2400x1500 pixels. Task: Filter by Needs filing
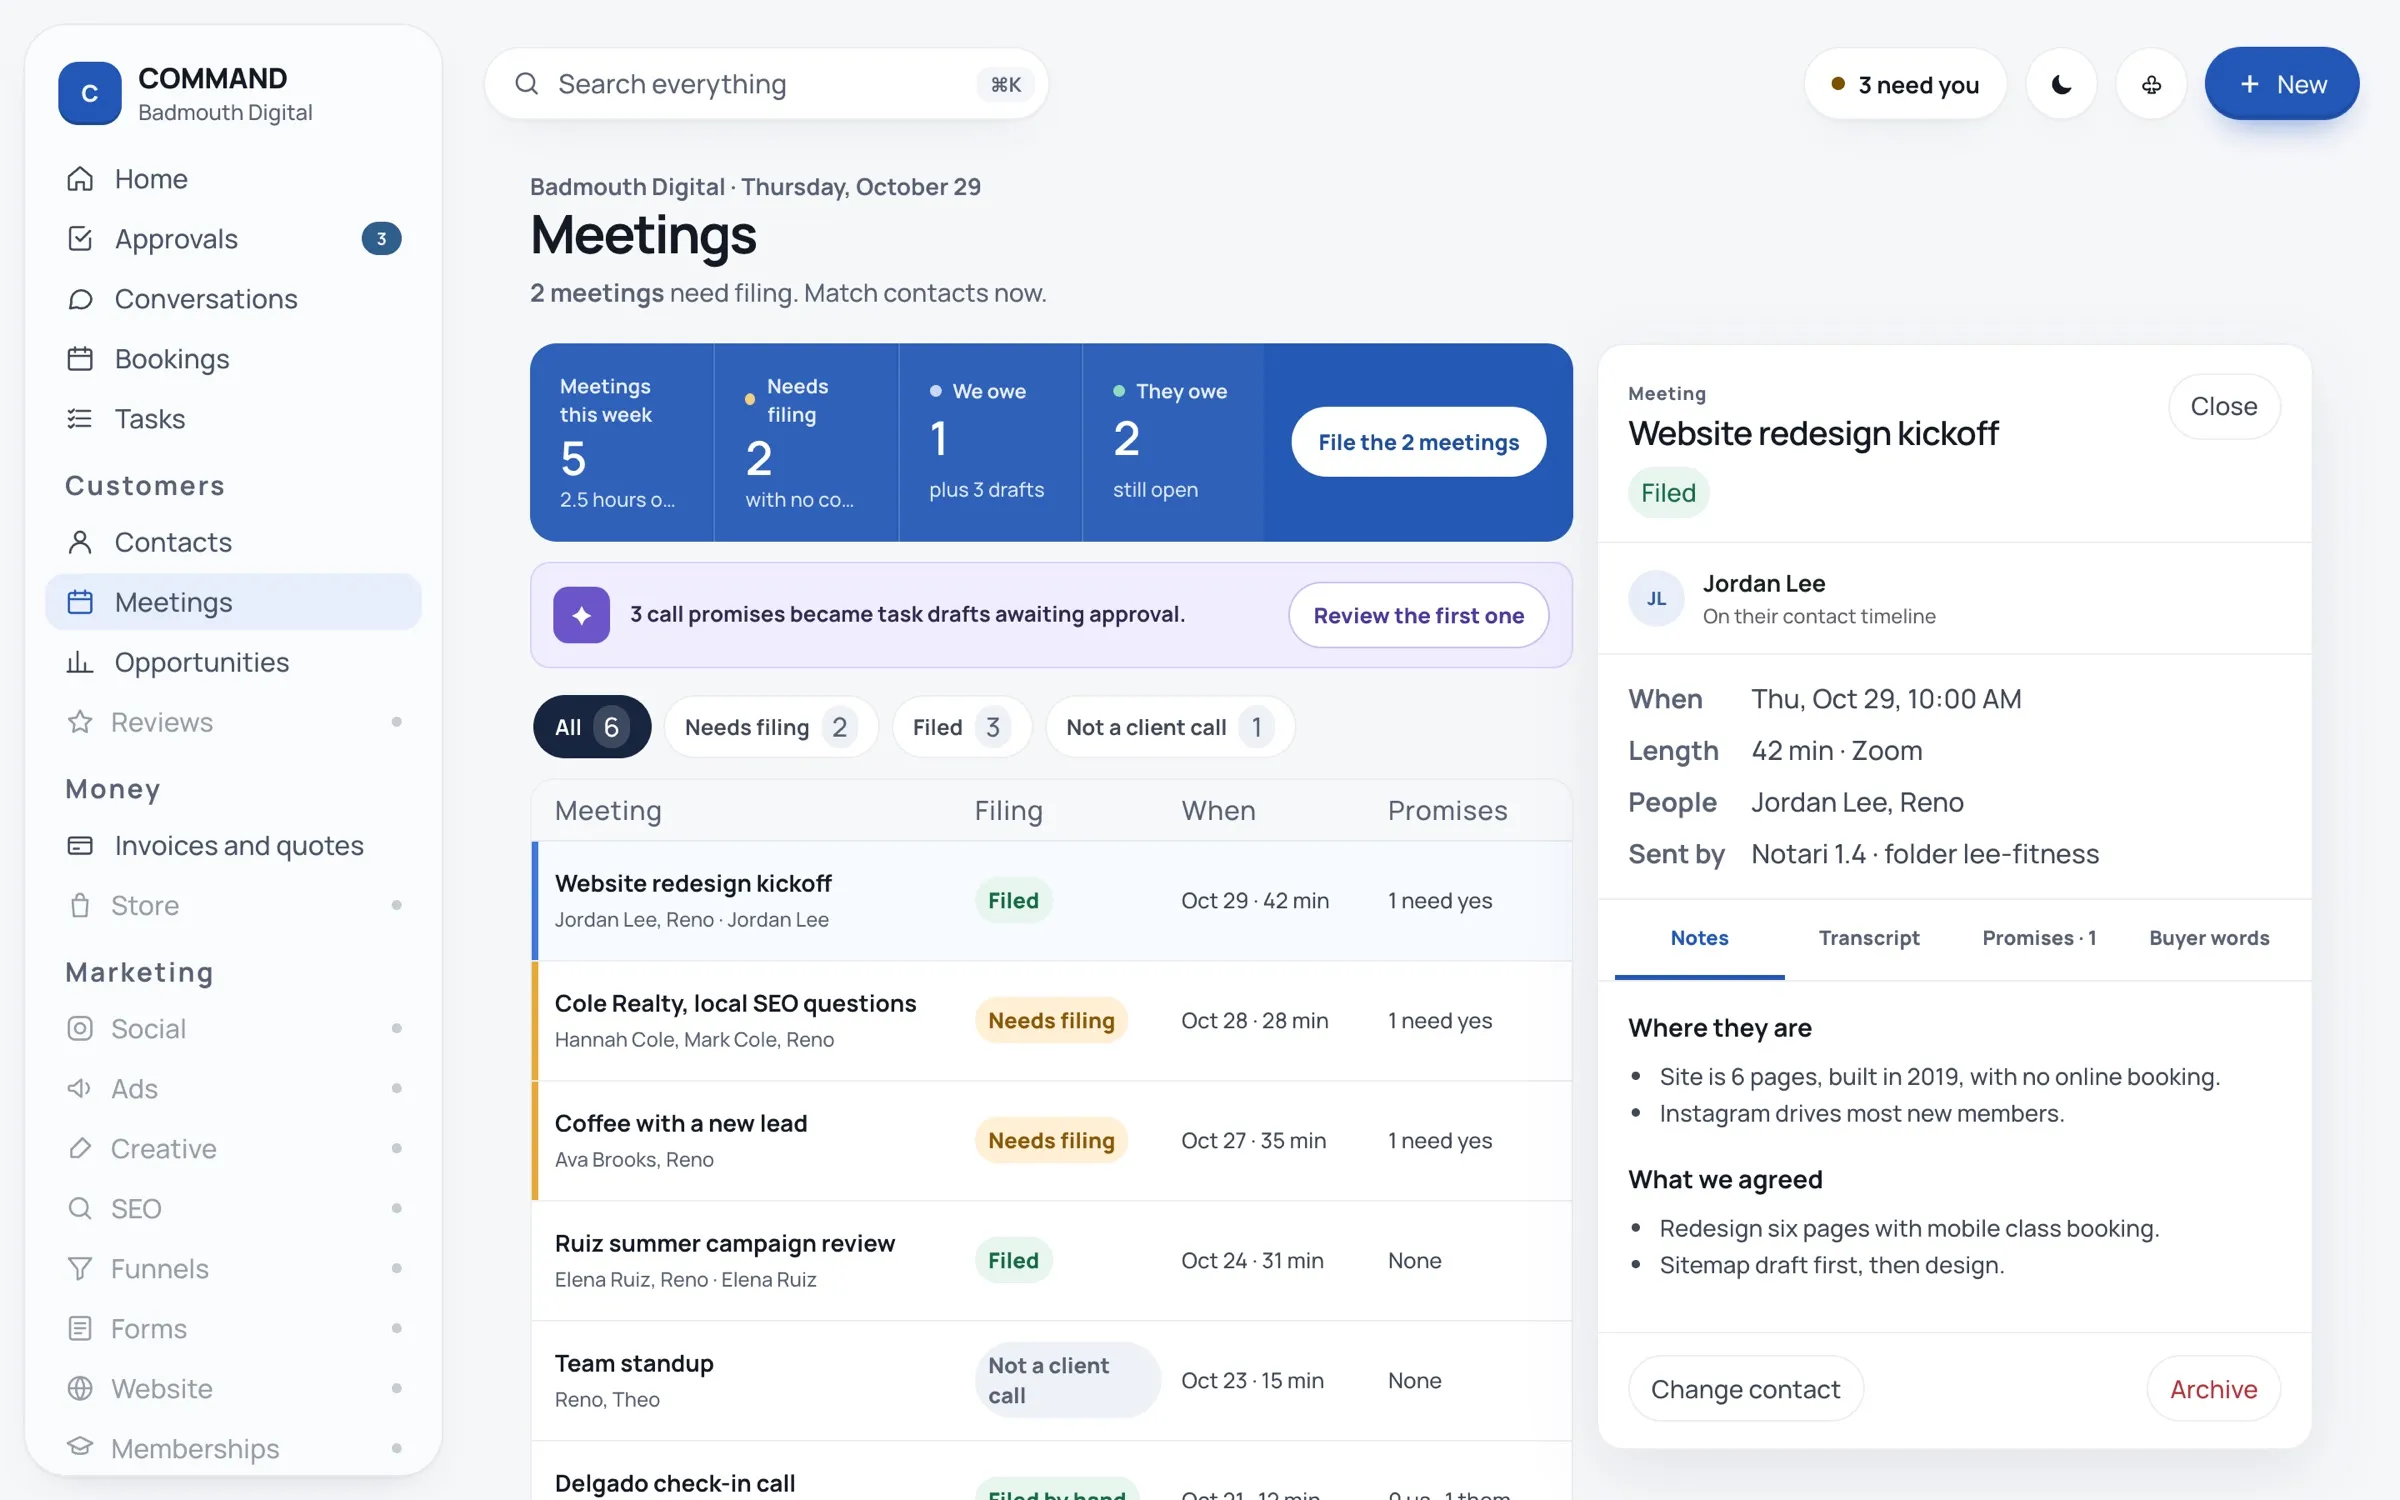pos(771,727)
